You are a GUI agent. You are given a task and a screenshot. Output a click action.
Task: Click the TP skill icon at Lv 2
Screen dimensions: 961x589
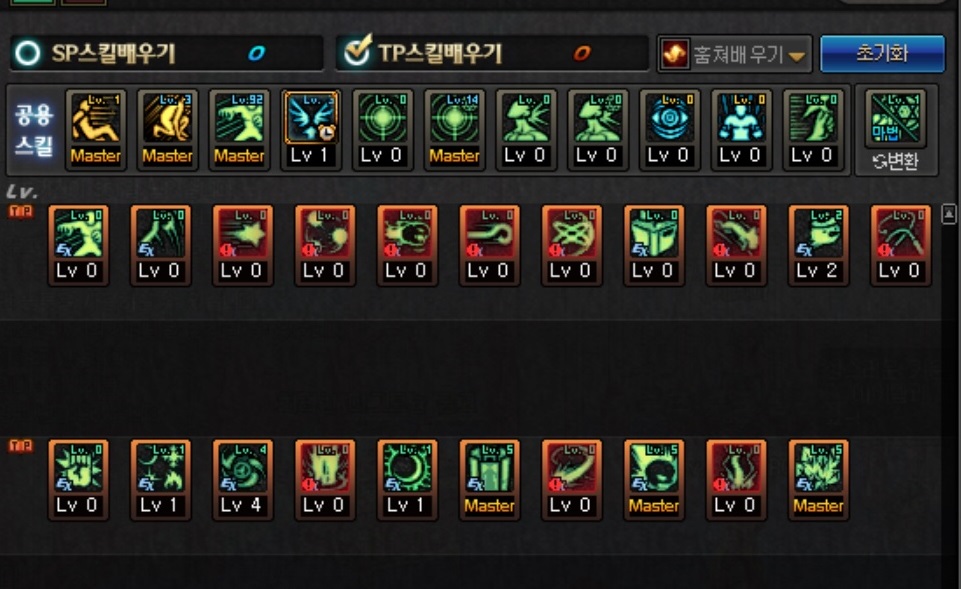point(818,245)
